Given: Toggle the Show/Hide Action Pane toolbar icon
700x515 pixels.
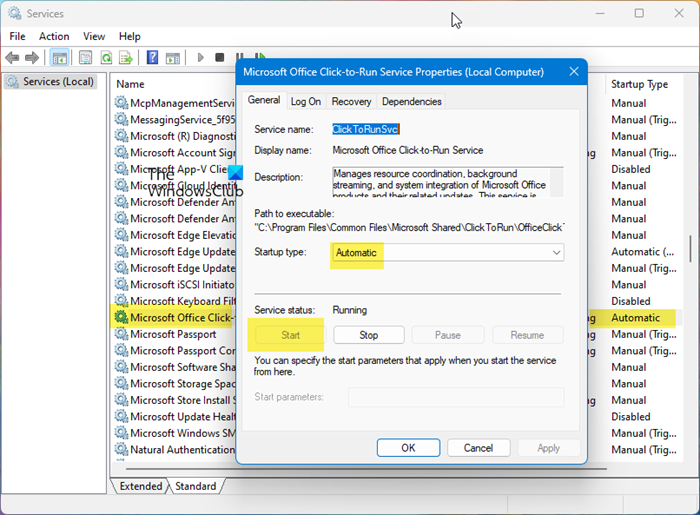Looking at the screenshot, I should coord(173,58).
